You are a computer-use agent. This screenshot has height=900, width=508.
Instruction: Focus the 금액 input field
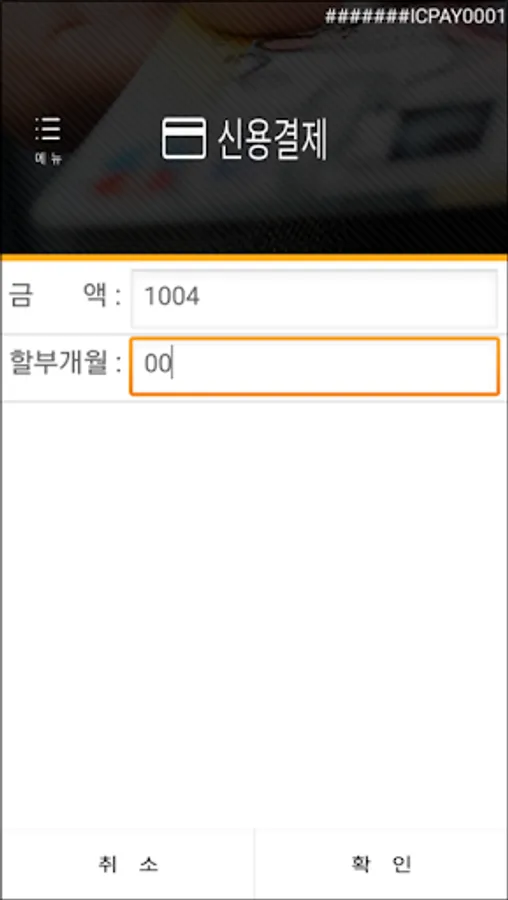(314, 298)
